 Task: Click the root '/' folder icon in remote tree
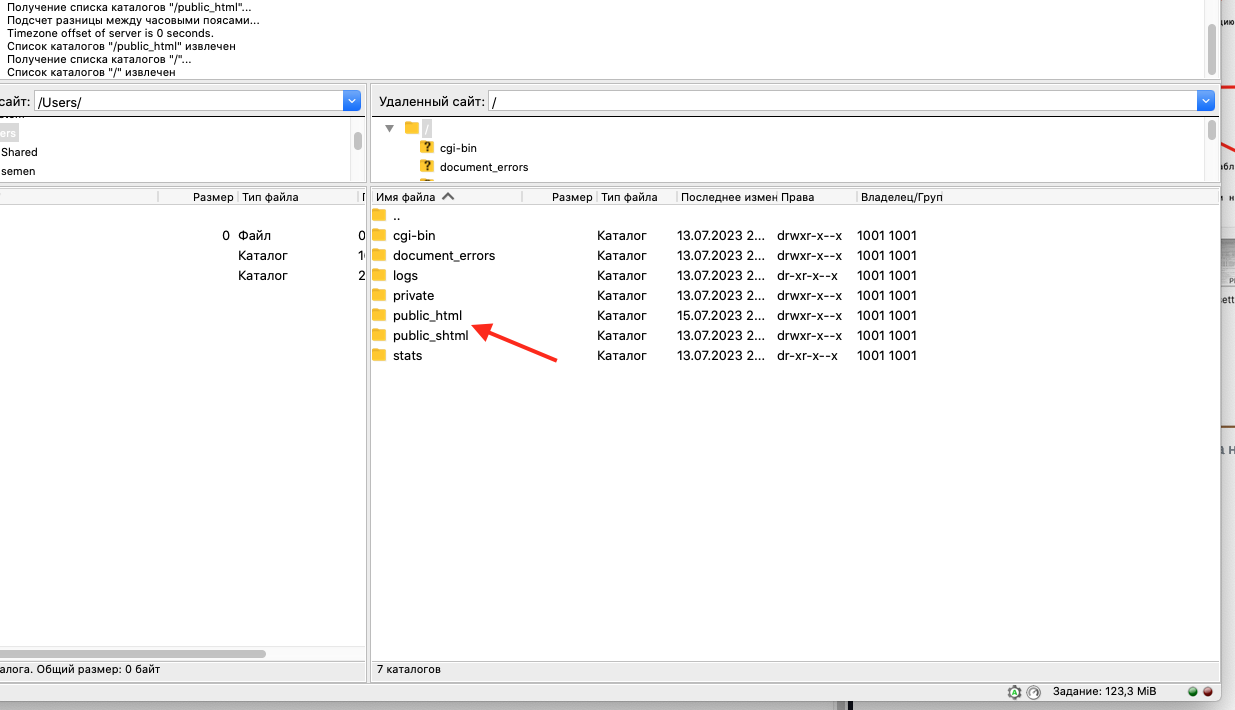tap(412, 128)
